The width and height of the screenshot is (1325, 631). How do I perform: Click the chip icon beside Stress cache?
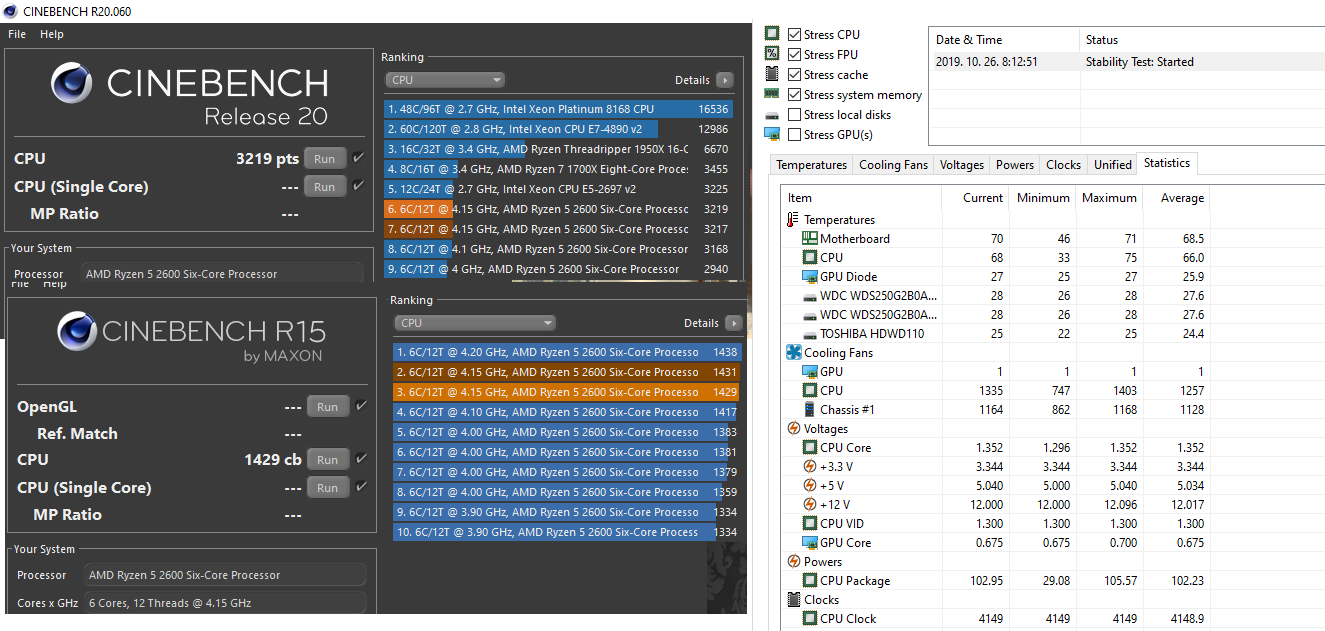pyautogui.click(x=772, y=74)
